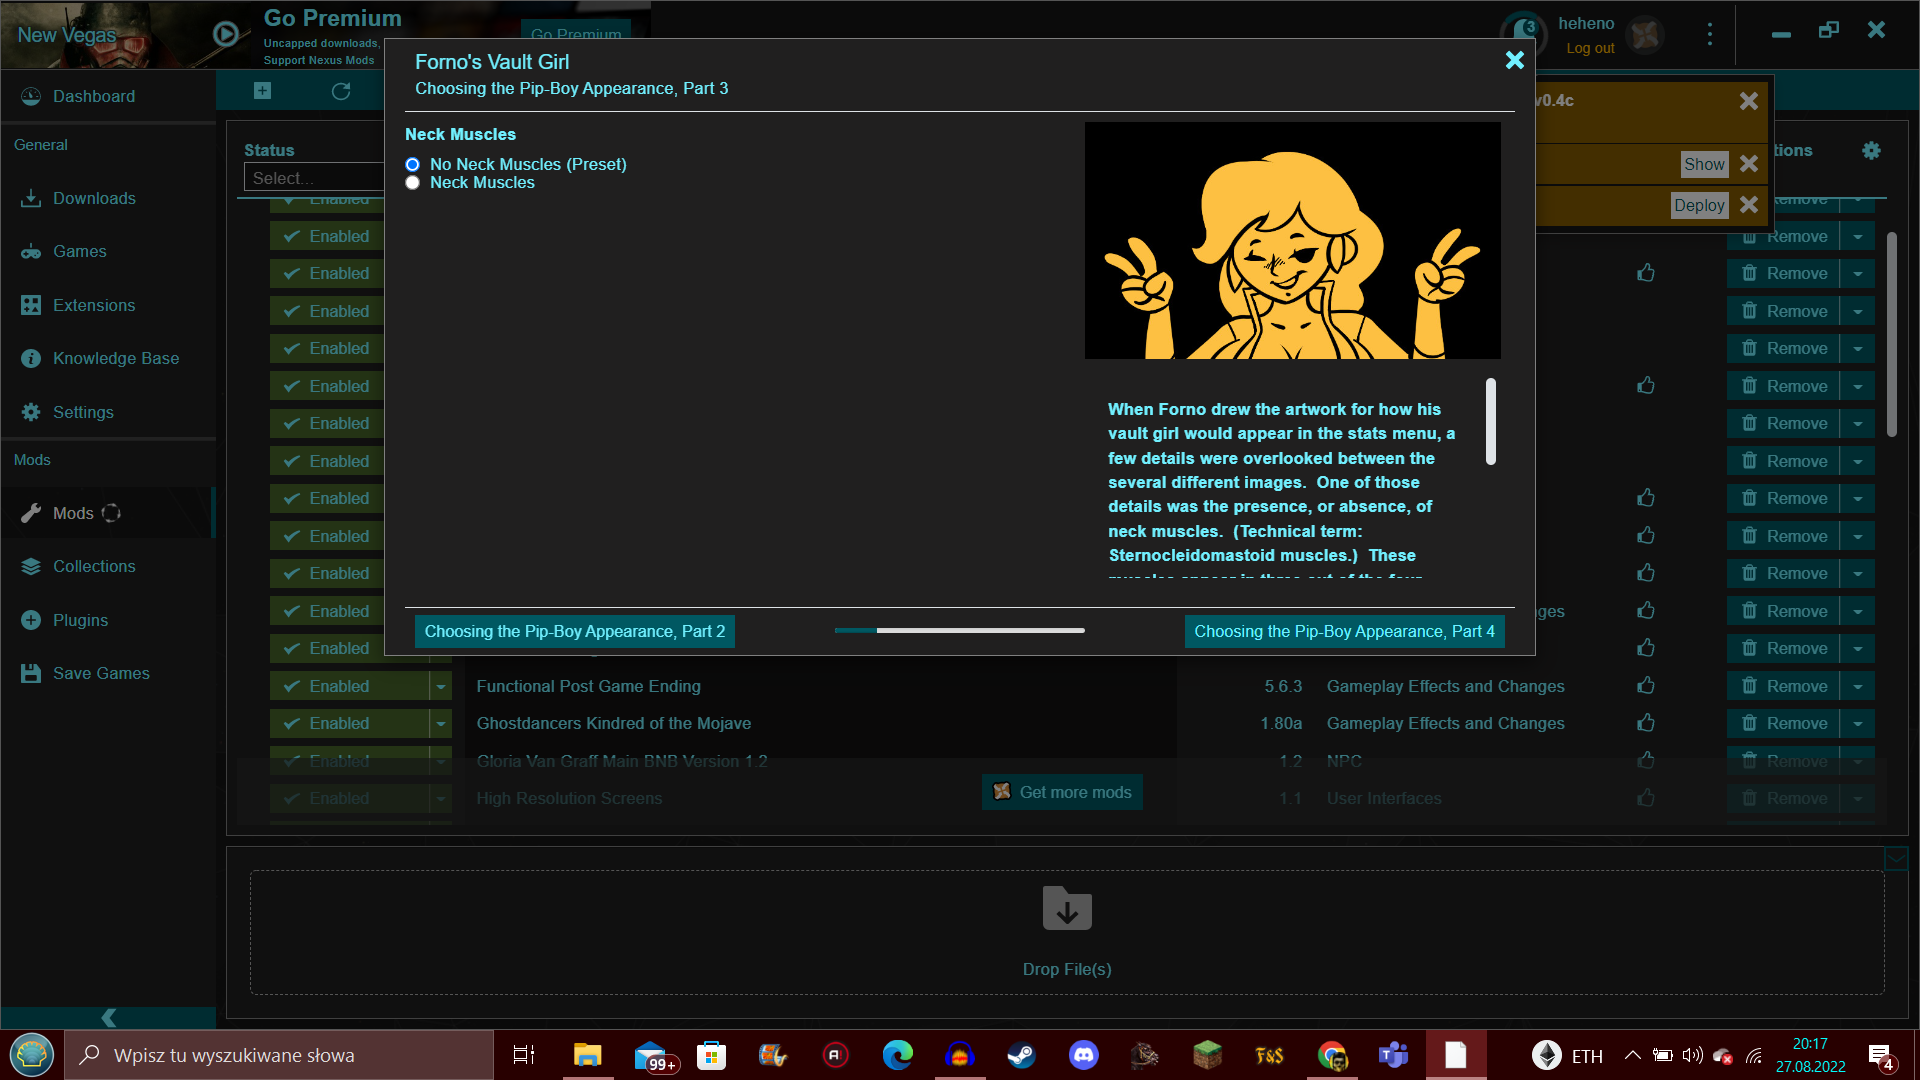The image size is (1920, 1080).
Task: Click Deploy on the notification
Action: 1699,205
